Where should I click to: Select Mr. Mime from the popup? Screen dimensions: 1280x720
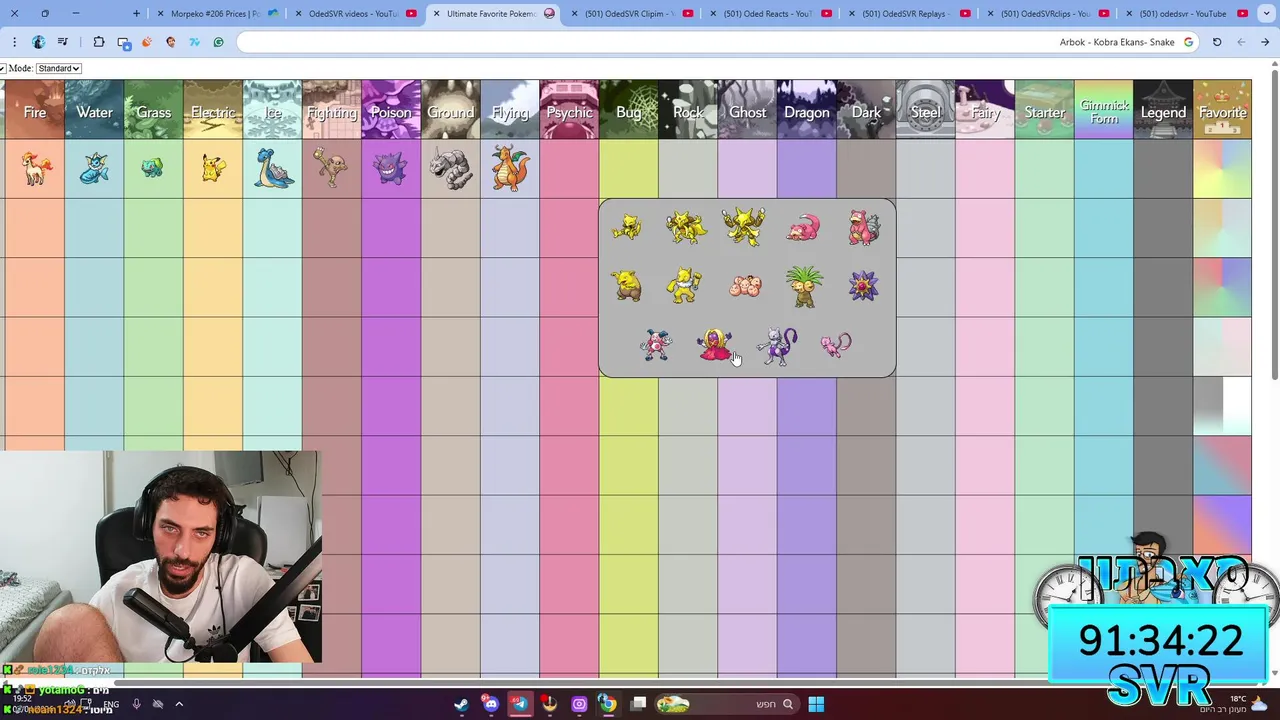click(x=656, y=345)
